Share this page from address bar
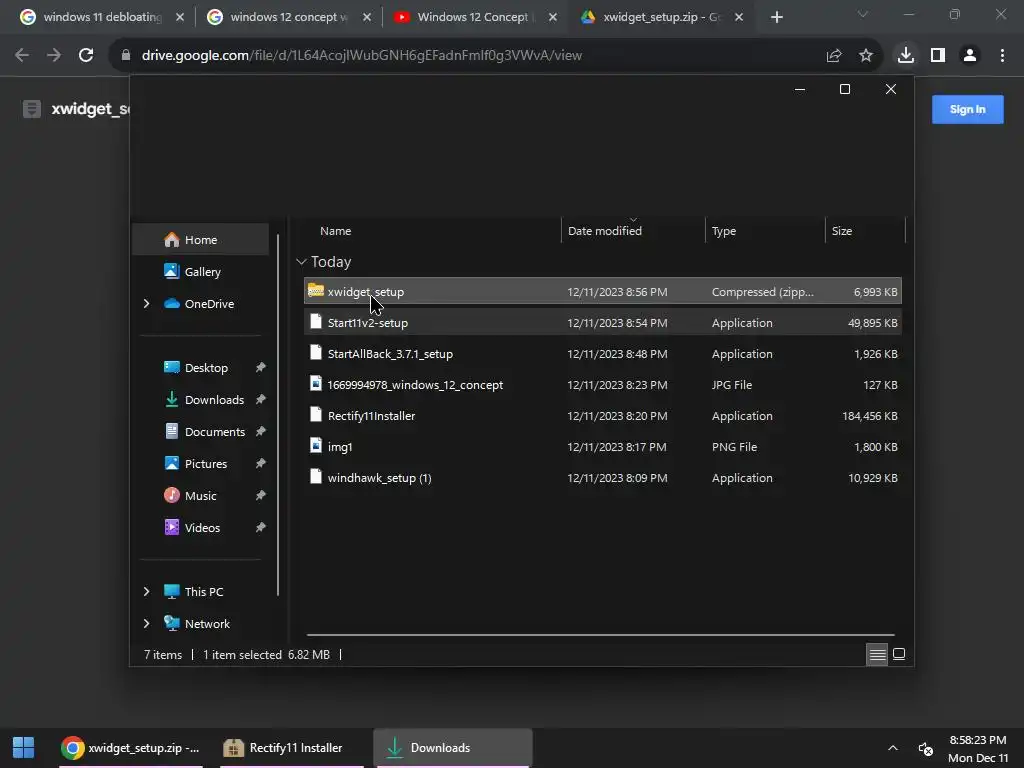The width and height of the screenshot is (1024, 768). tap(834, 56)
